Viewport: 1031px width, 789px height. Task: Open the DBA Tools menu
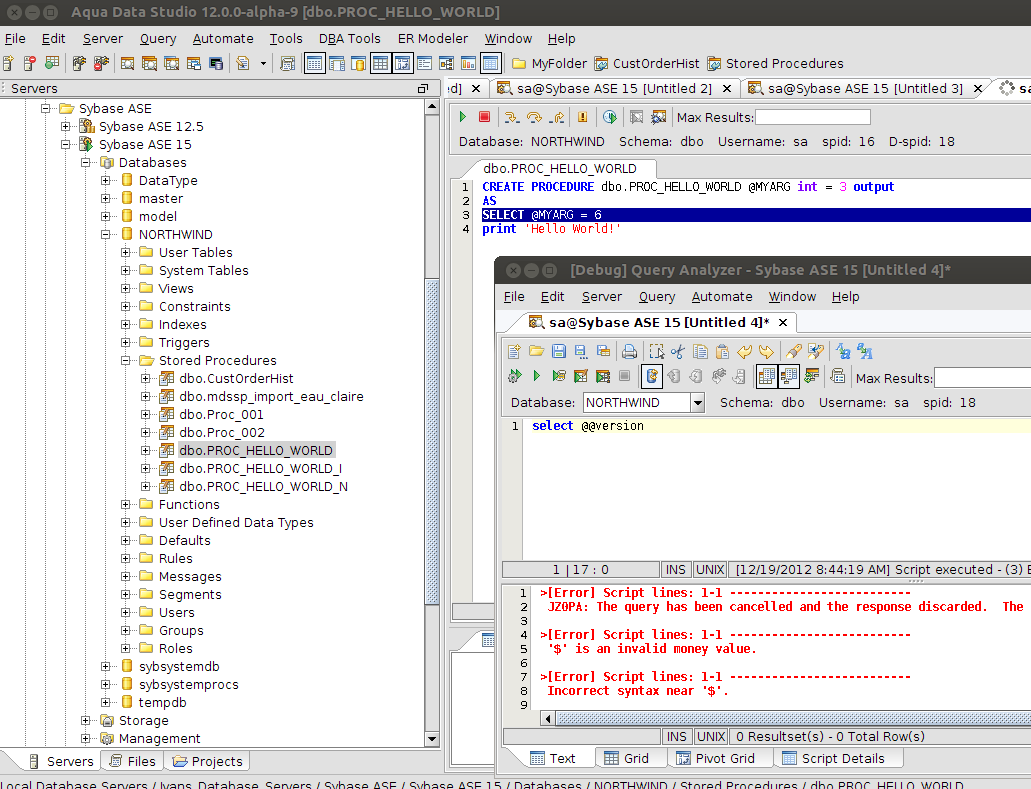pos(349,39)
